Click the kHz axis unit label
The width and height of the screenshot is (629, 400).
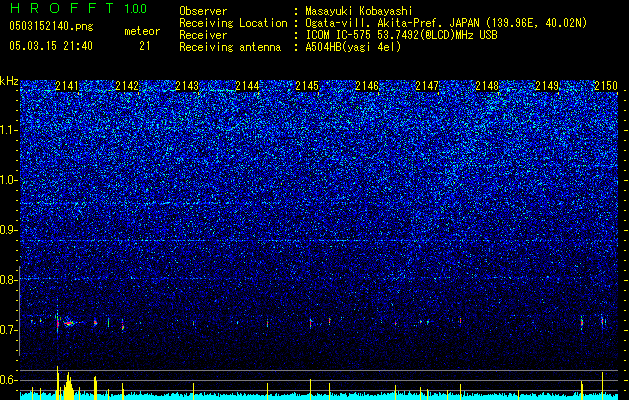coord(9,81)
